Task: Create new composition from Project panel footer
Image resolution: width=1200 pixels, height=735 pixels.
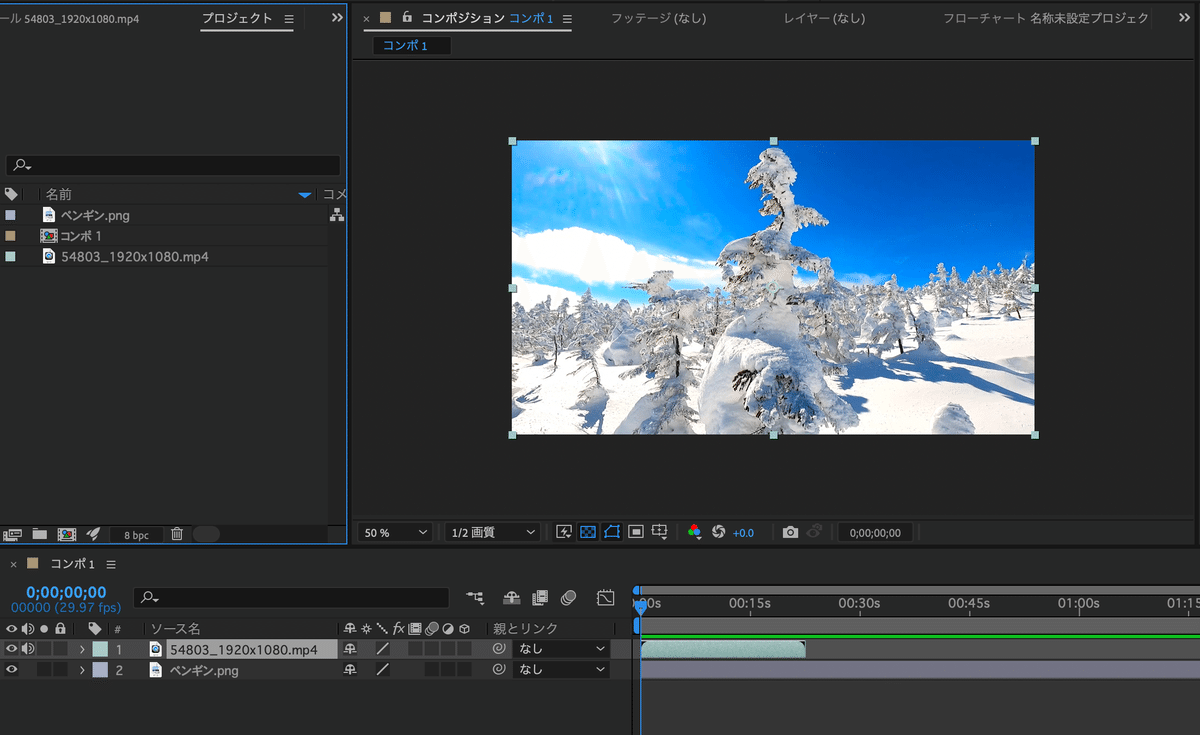Action: coord(67,534)
